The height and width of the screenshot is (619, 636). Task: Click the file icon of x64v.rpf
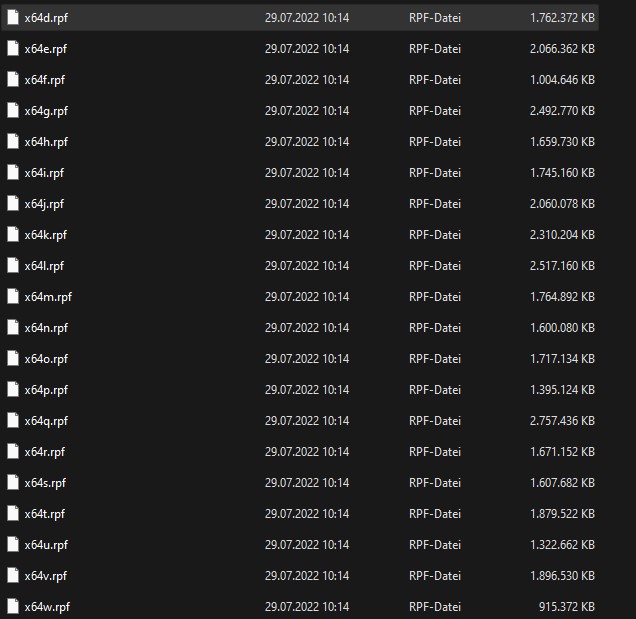(x=13, y=575)
